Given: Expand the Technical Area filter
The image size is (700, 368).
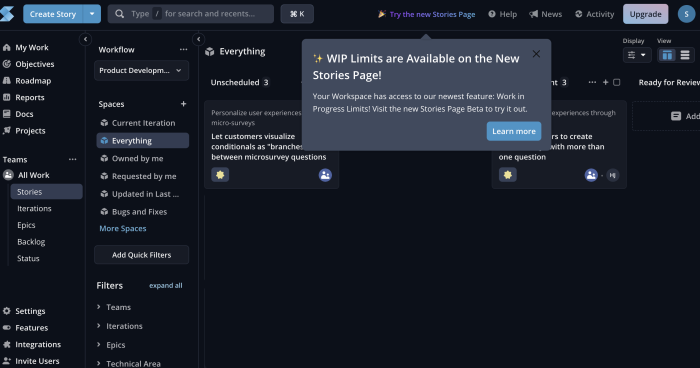Looking at the screenshot, I should click(129, 364).
